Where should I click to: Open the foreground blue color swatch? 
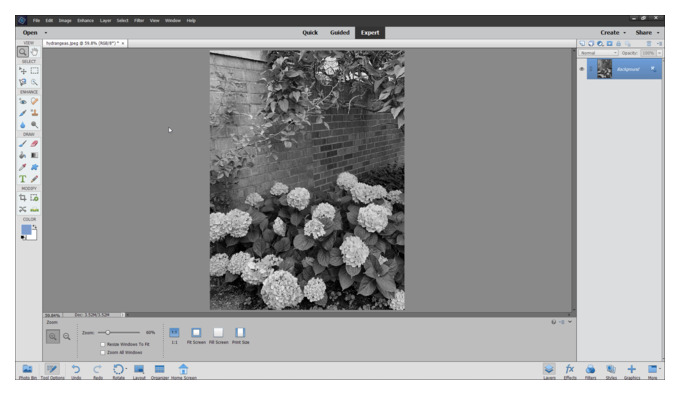(x=26, y=229)
